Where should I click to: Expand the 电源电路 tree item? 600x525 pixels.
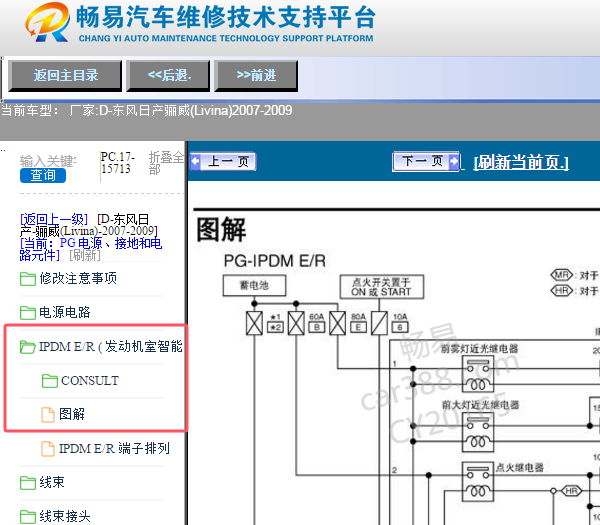65,312
